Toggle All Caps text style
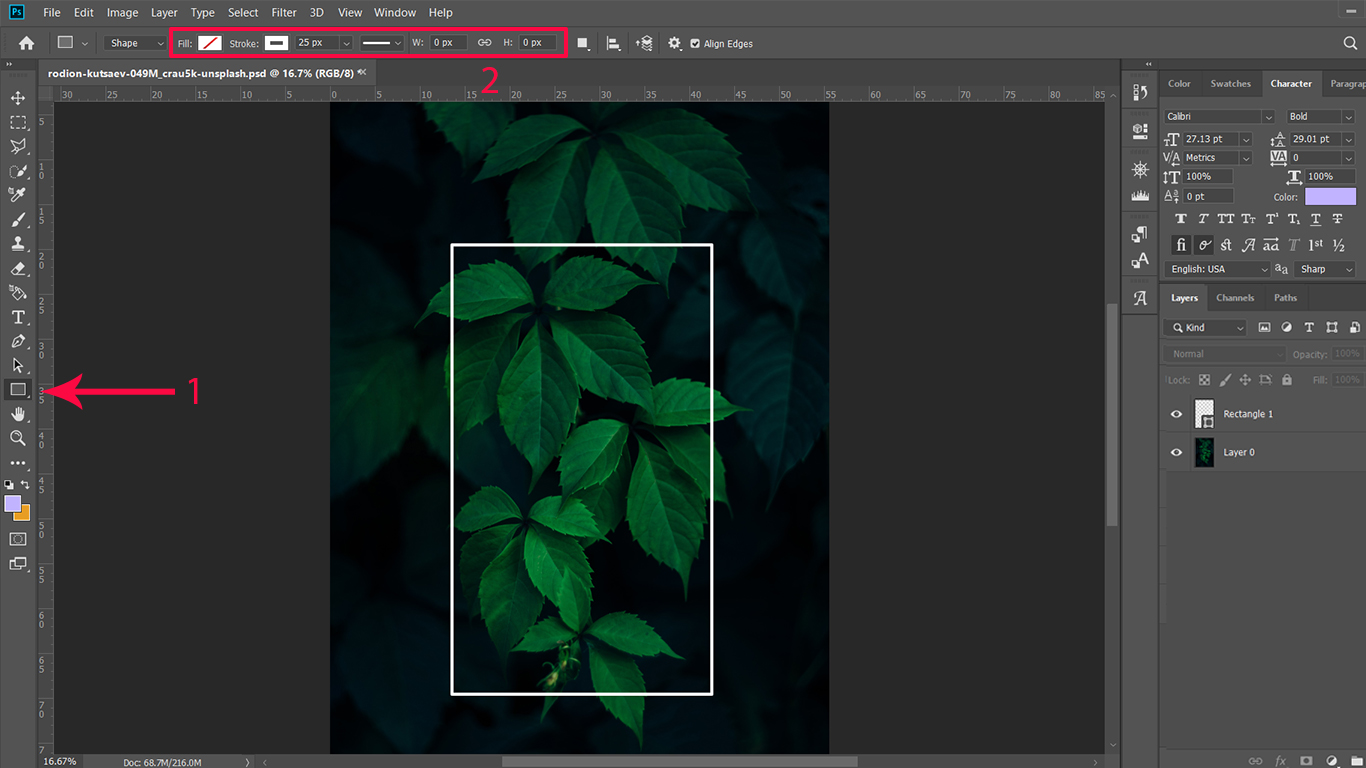 coord(1226,220)
